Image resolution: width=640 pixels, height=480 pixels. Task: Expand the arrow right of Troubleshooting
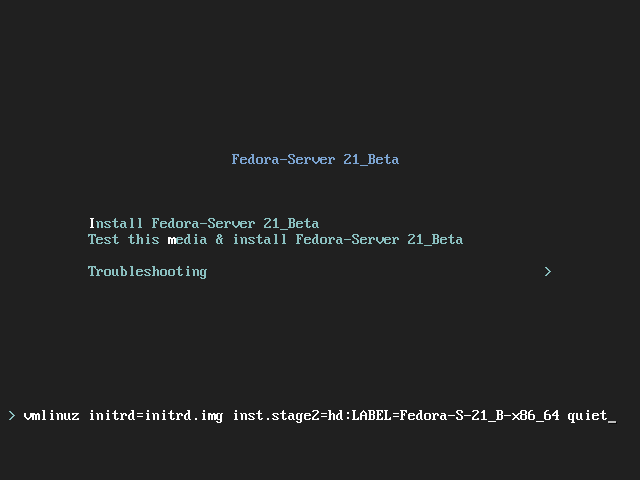(547, 271)
